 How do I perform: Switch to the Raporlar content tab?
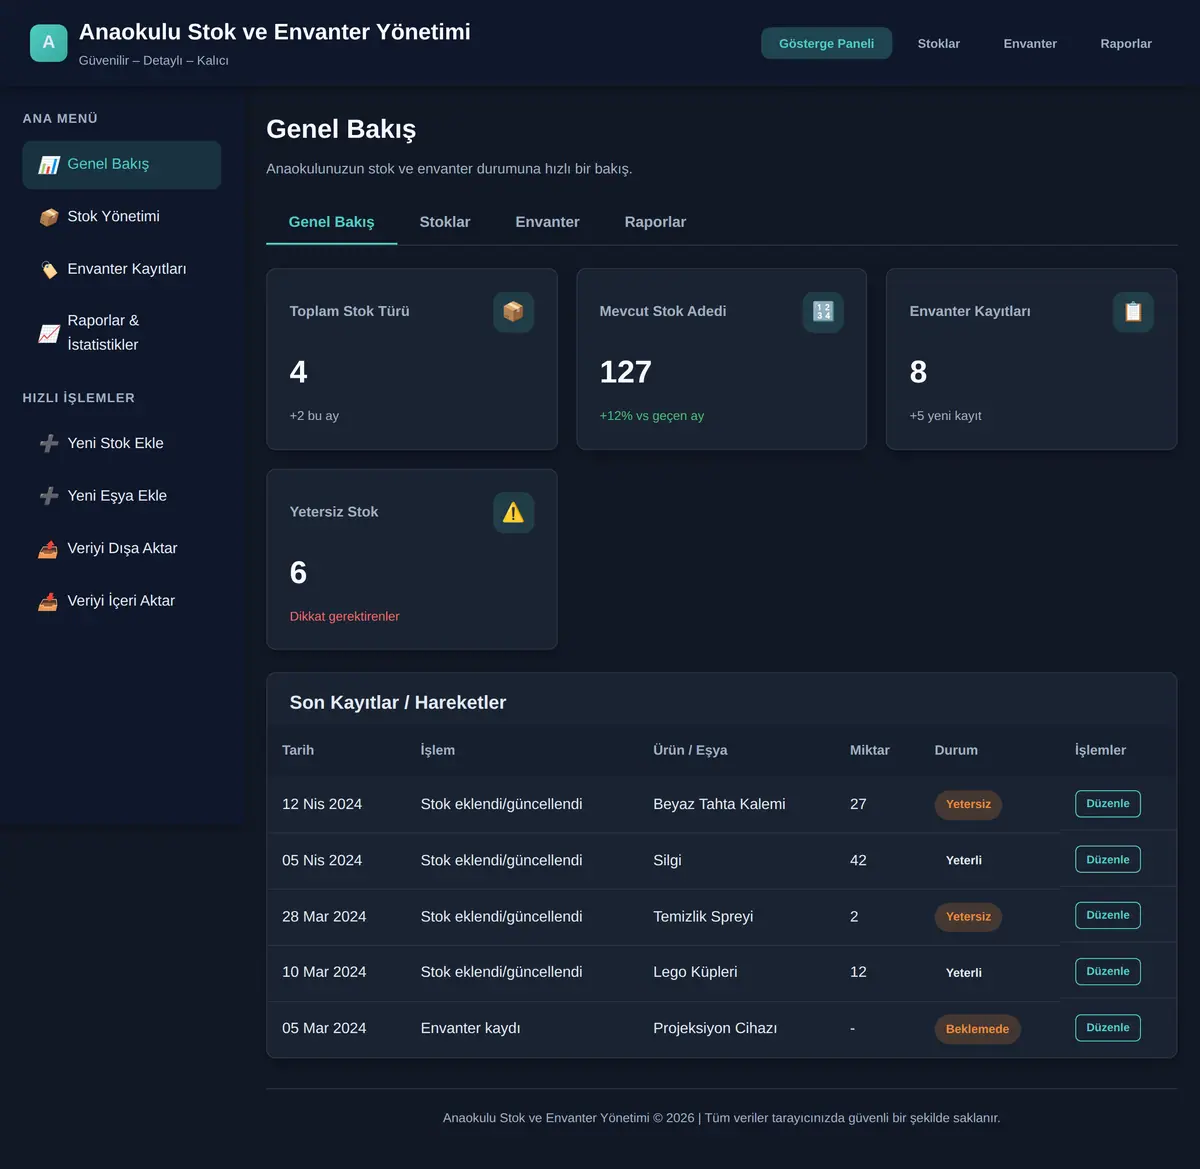point(655,222)
